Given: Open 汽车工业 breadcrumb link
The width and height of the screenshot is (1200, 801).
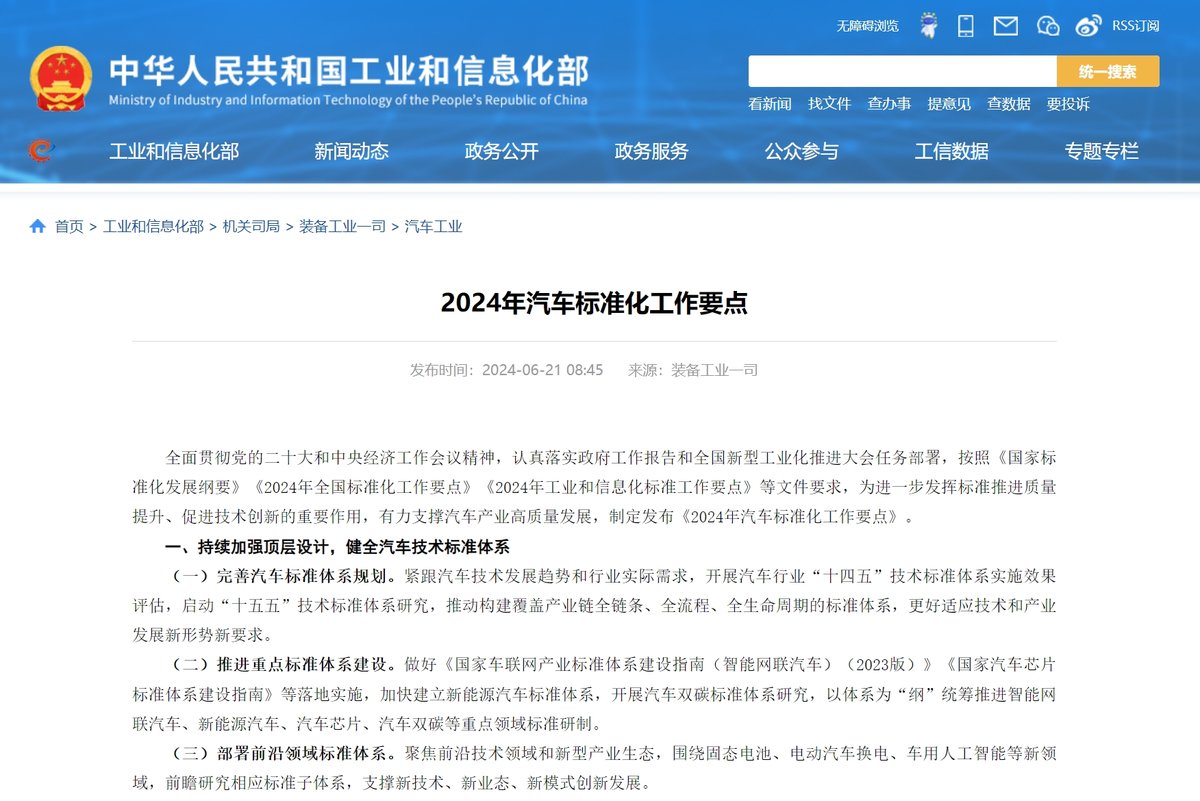Looking at the screenshot, I should click(433, 227).
